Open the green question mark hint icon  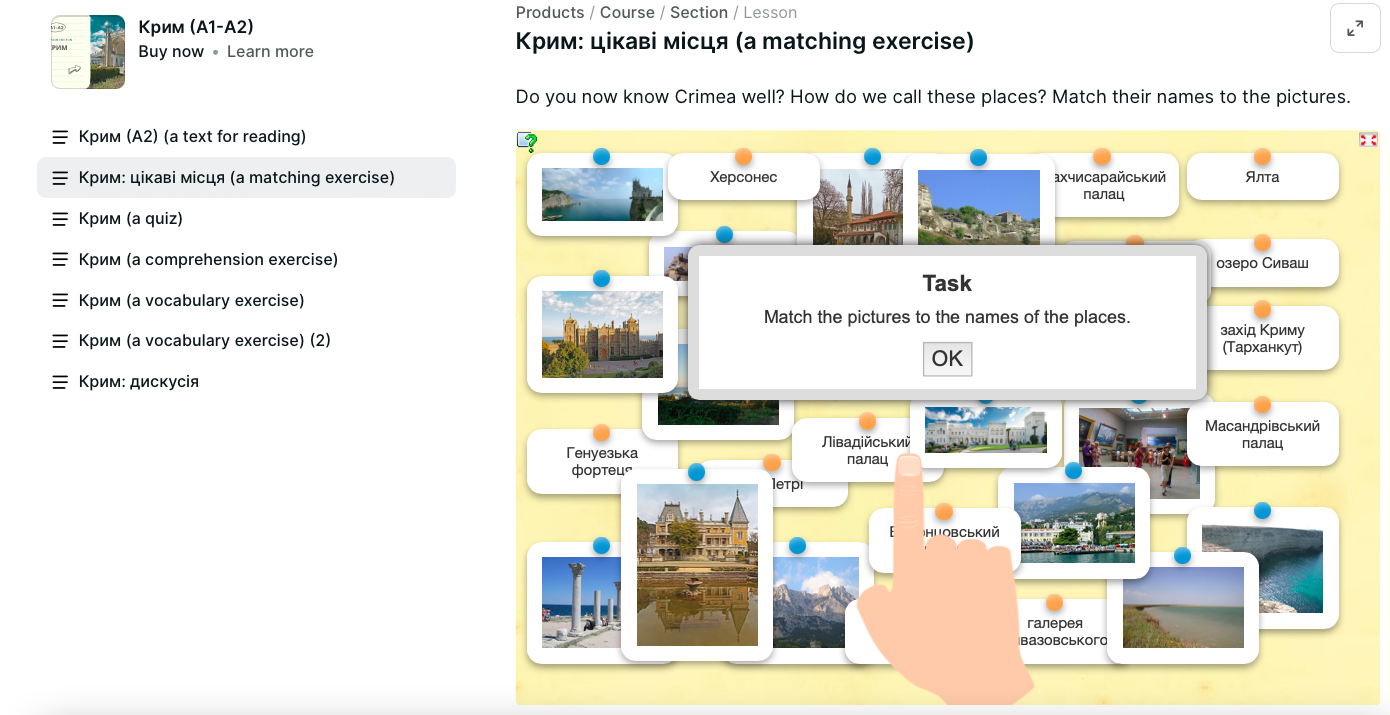tap(527, 142)
